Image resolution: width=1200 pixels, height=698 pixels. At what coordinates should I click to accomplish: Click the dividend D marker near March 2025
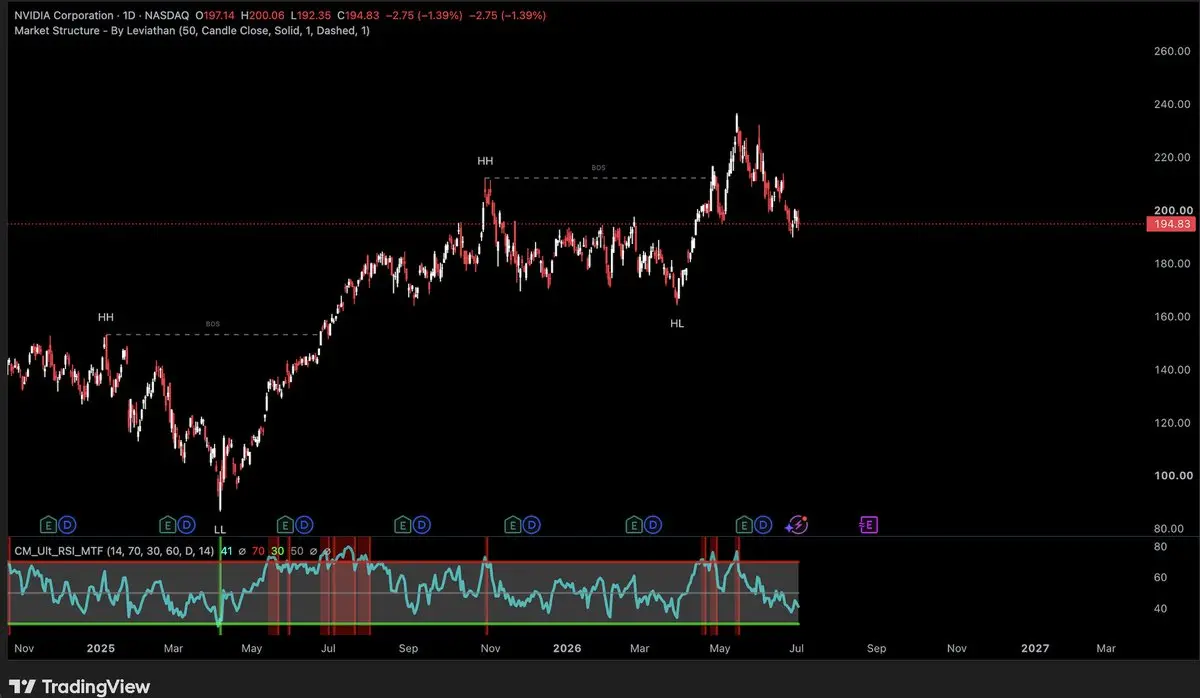click(187, 523)
